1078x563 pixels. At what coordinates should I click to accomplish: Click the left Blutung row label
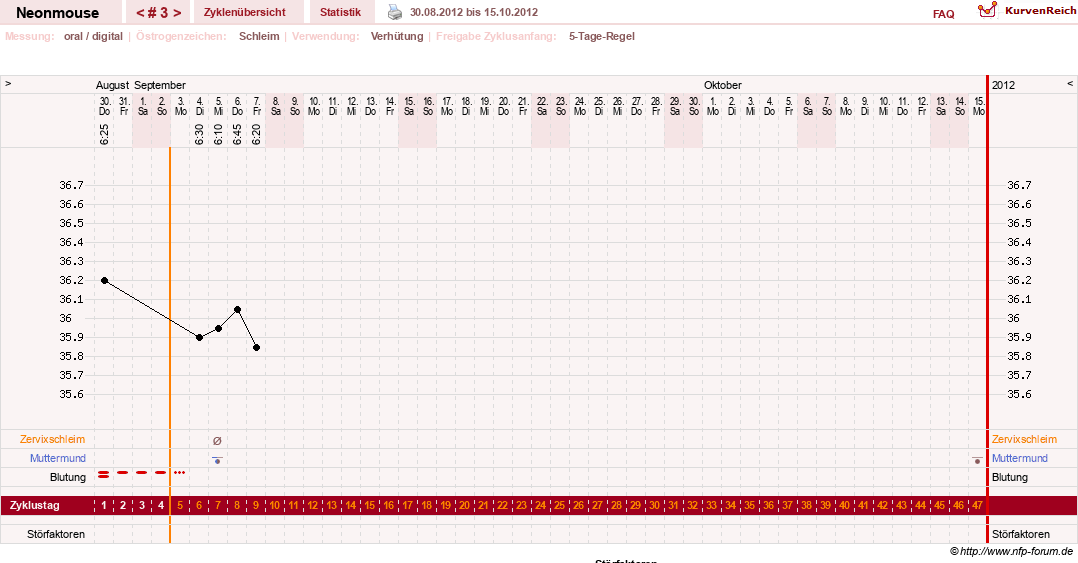68,477
